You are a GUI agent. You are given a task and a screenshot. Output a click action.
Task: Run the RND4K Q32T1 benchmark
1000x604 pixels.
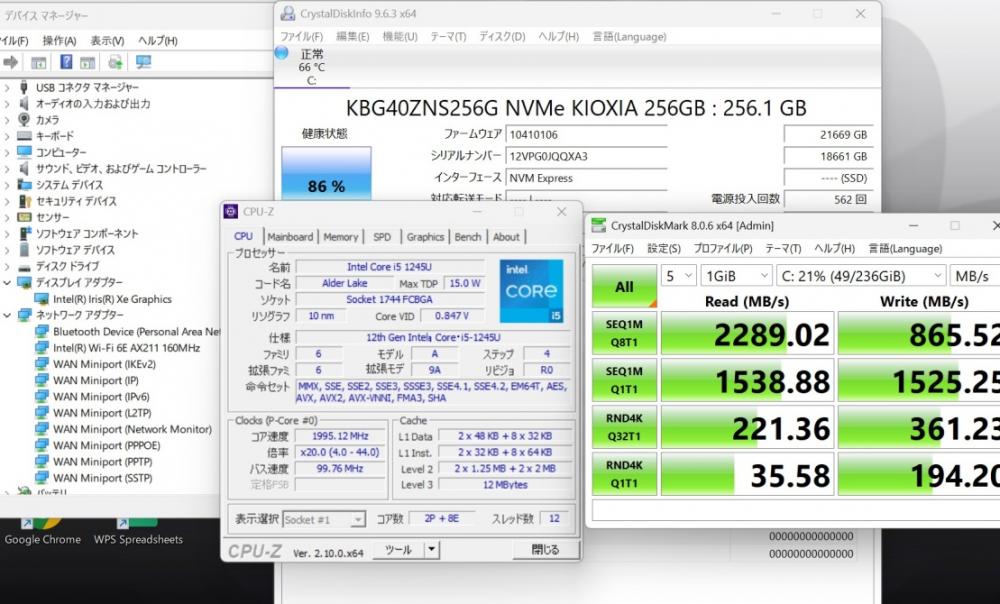[624, 427]
